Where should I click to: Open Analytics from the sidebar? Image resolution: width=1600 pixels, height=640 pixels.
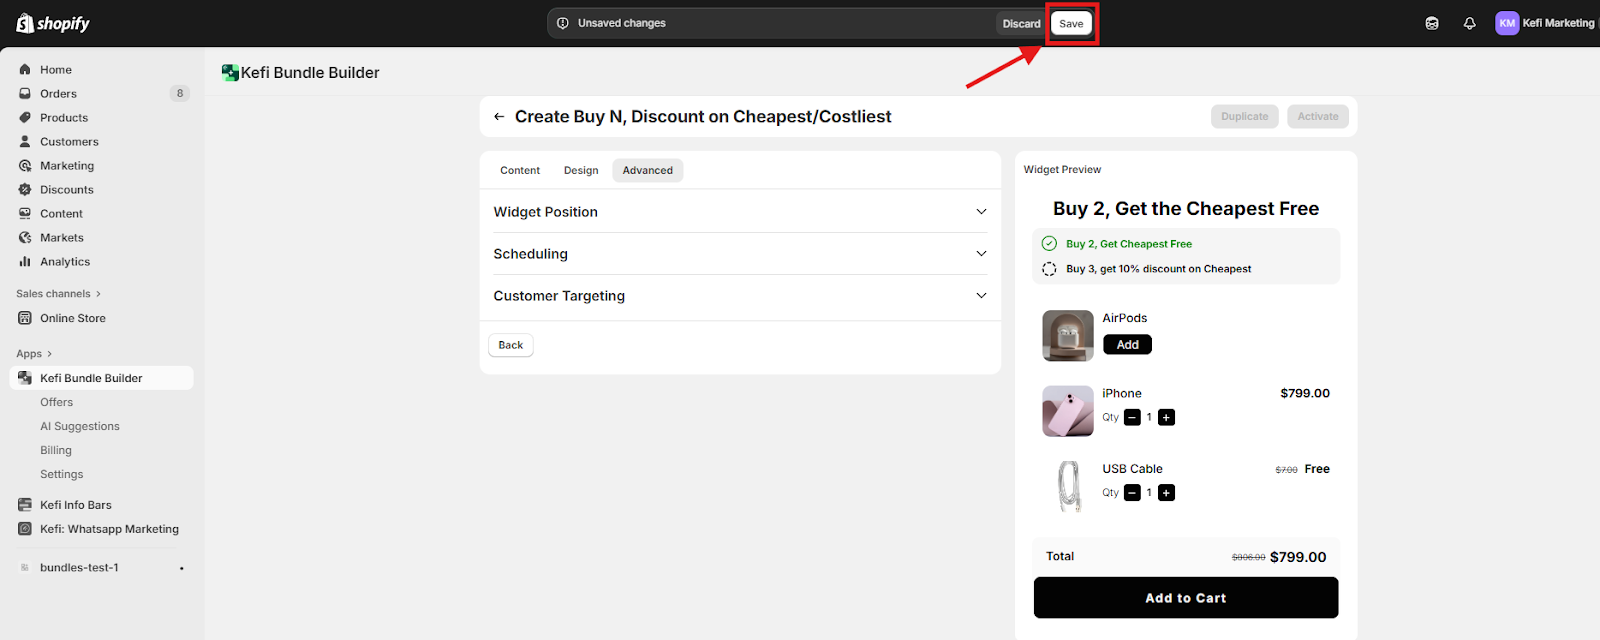pyautogui.click(x=65, y=262)
